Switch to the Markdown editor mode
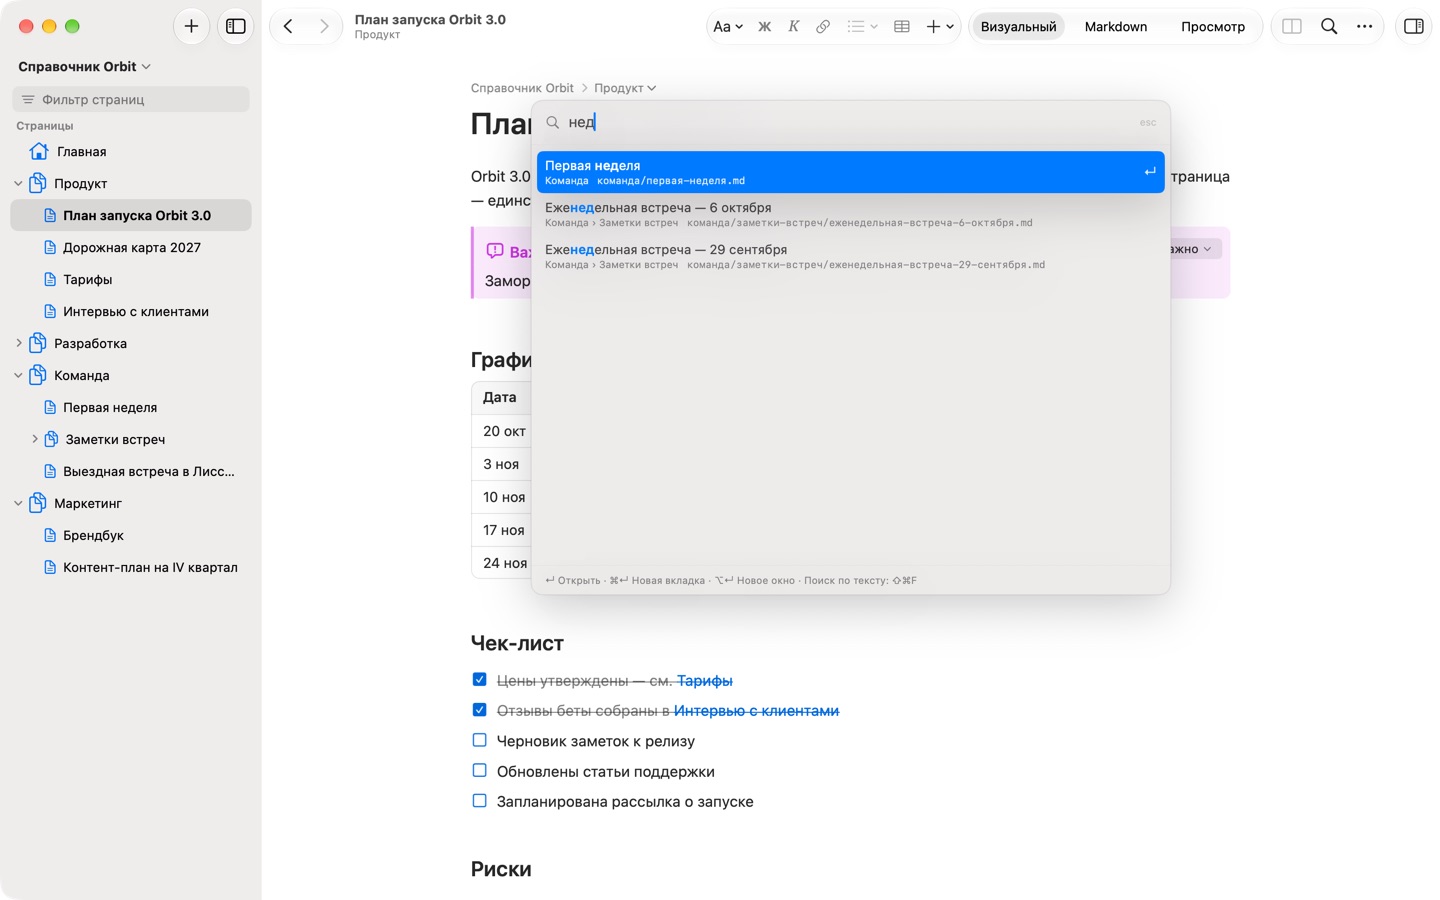The image size is (1440, 900). [x=1116, y=27]
